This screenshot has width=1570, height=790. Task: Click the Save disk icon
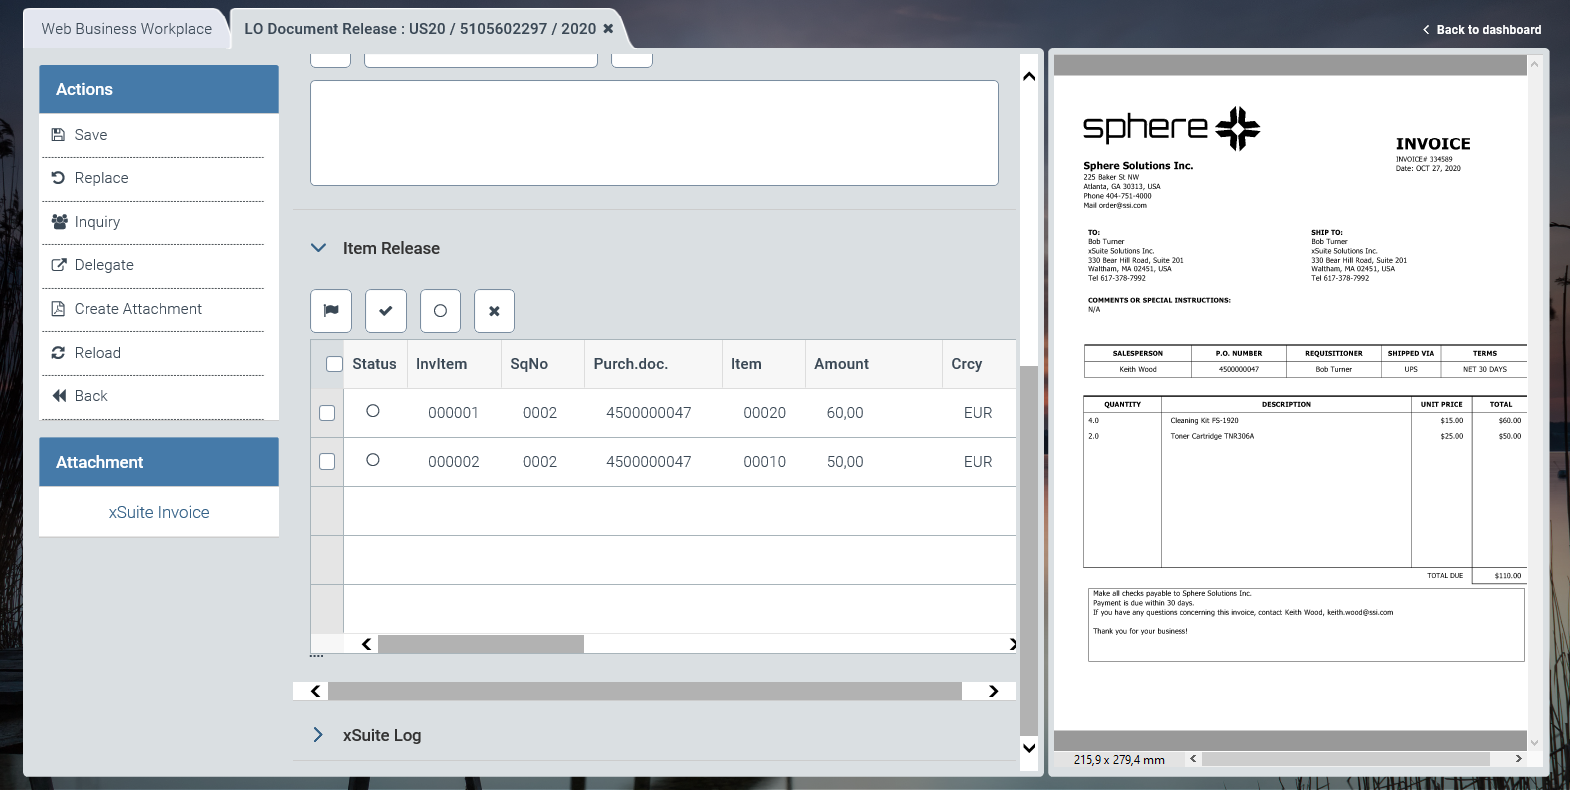(59, 135)
